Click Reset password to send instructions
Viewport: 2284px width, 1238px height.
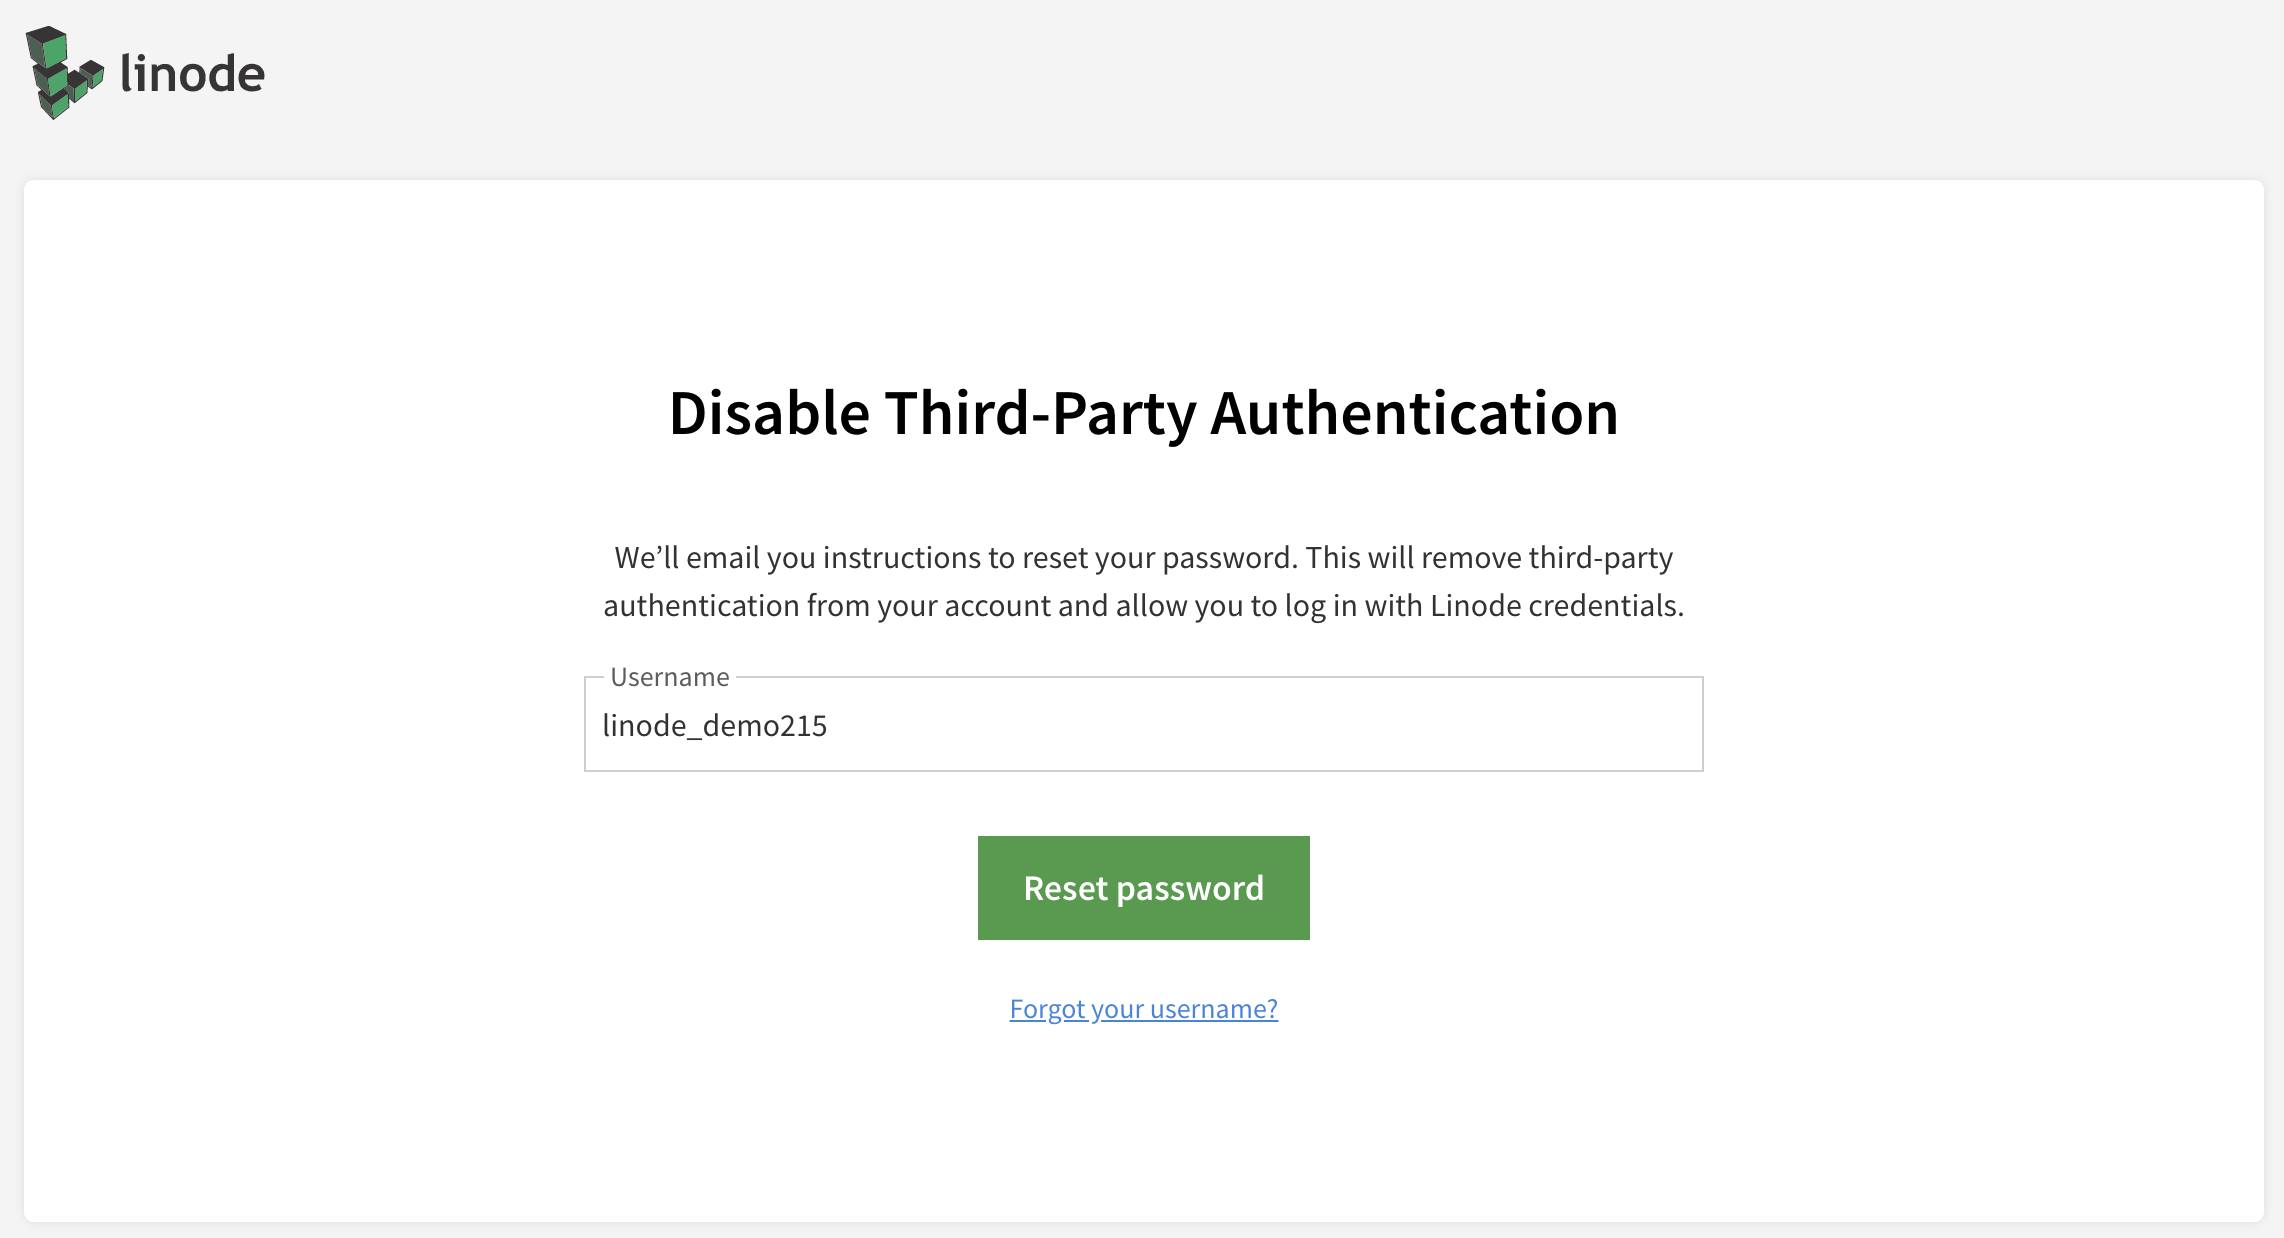[1142, 887]
